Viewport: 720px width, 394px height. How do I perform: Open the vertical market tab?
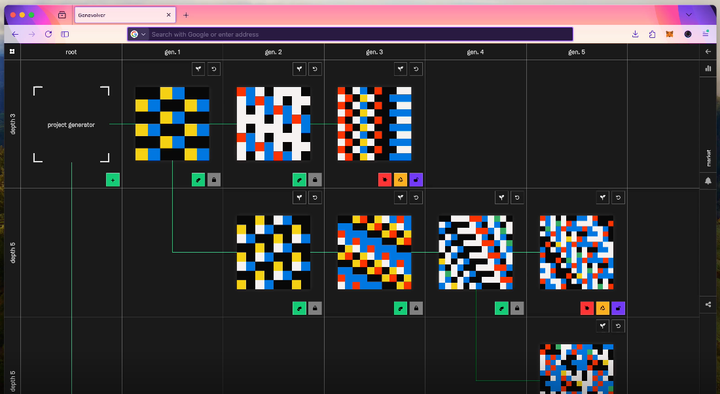tap(708, 158)
